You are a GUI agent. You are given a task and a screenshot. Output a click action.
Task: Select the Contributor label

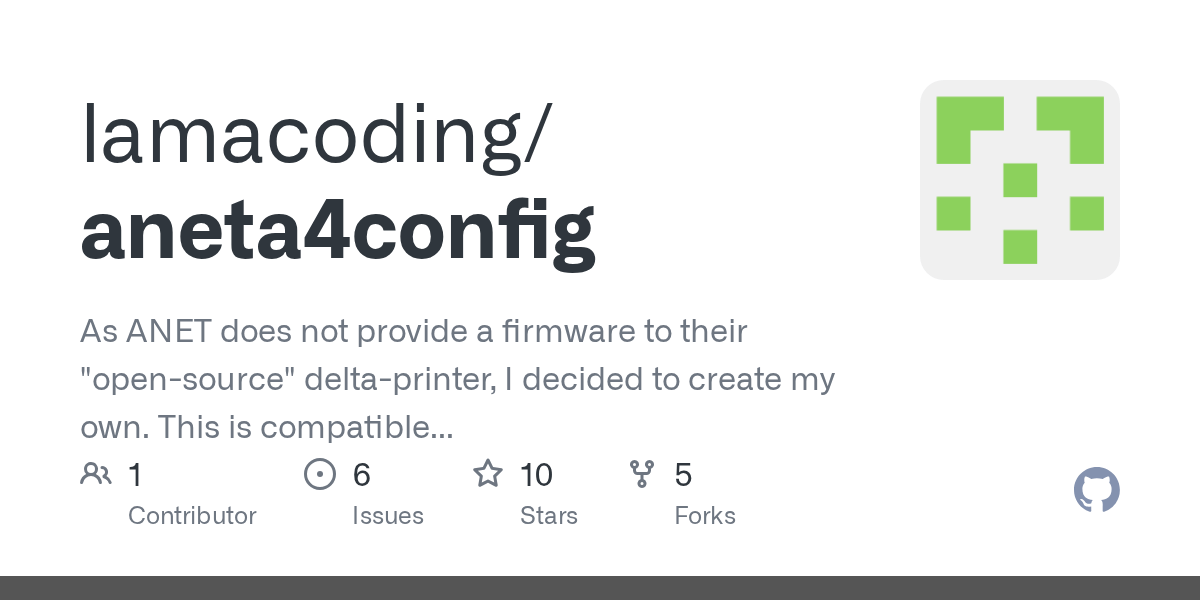tap(192, 516)
